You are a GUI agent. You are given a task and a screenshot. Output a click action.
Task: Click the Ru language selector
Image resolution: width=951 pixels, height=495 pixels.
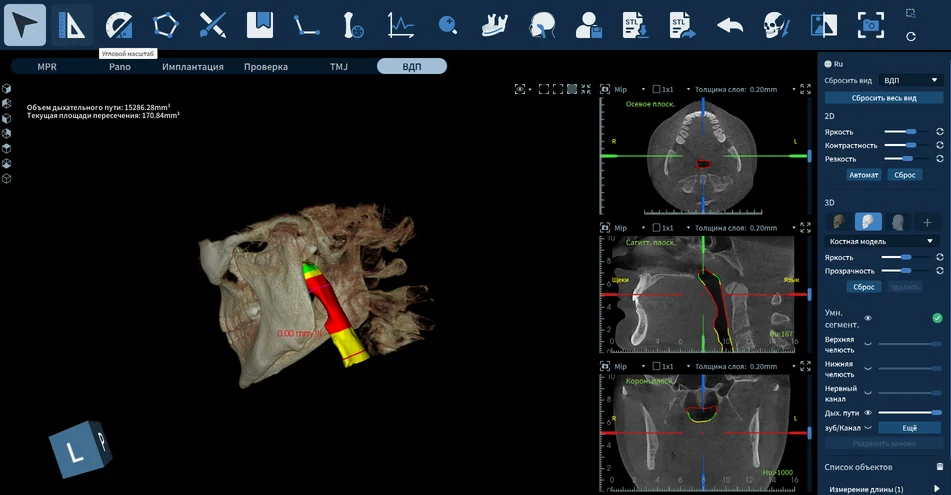pos(834,64)
